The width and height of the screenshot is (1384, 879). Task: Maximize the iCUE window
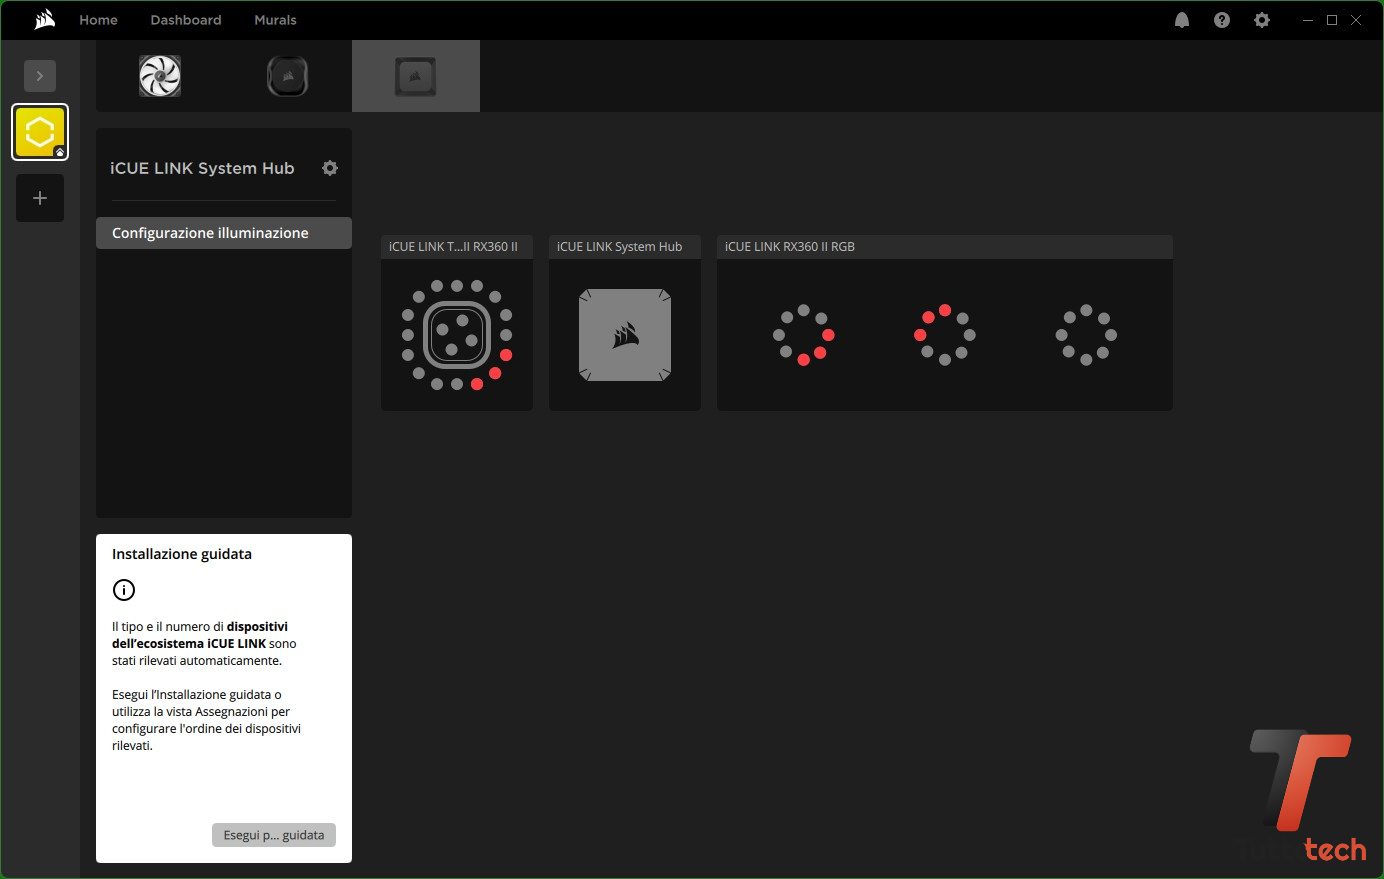pyautogui.click(x=1332, y=20)
